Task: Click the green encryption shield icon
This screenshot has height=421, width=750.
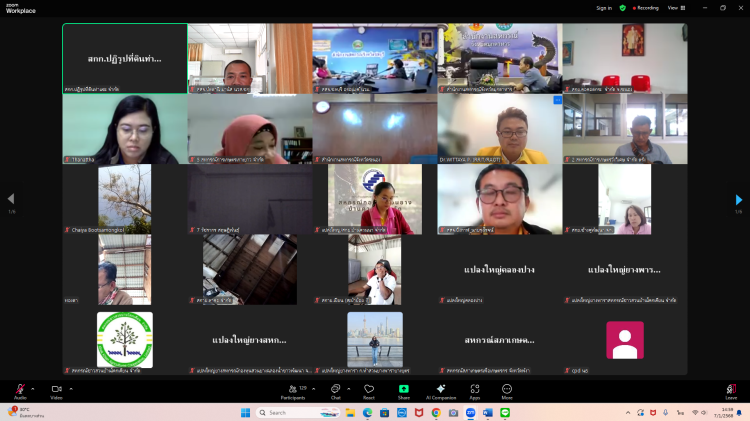Action: click(622, 8)
